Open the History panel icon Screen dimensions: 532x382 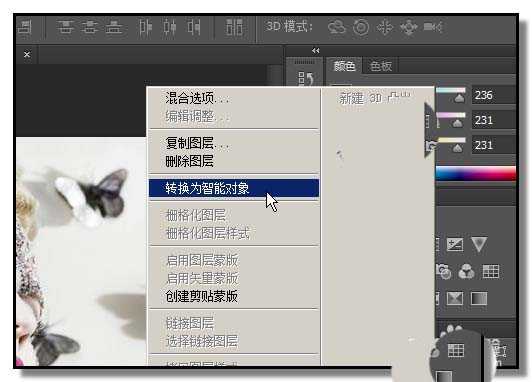(x=305, y=79)
